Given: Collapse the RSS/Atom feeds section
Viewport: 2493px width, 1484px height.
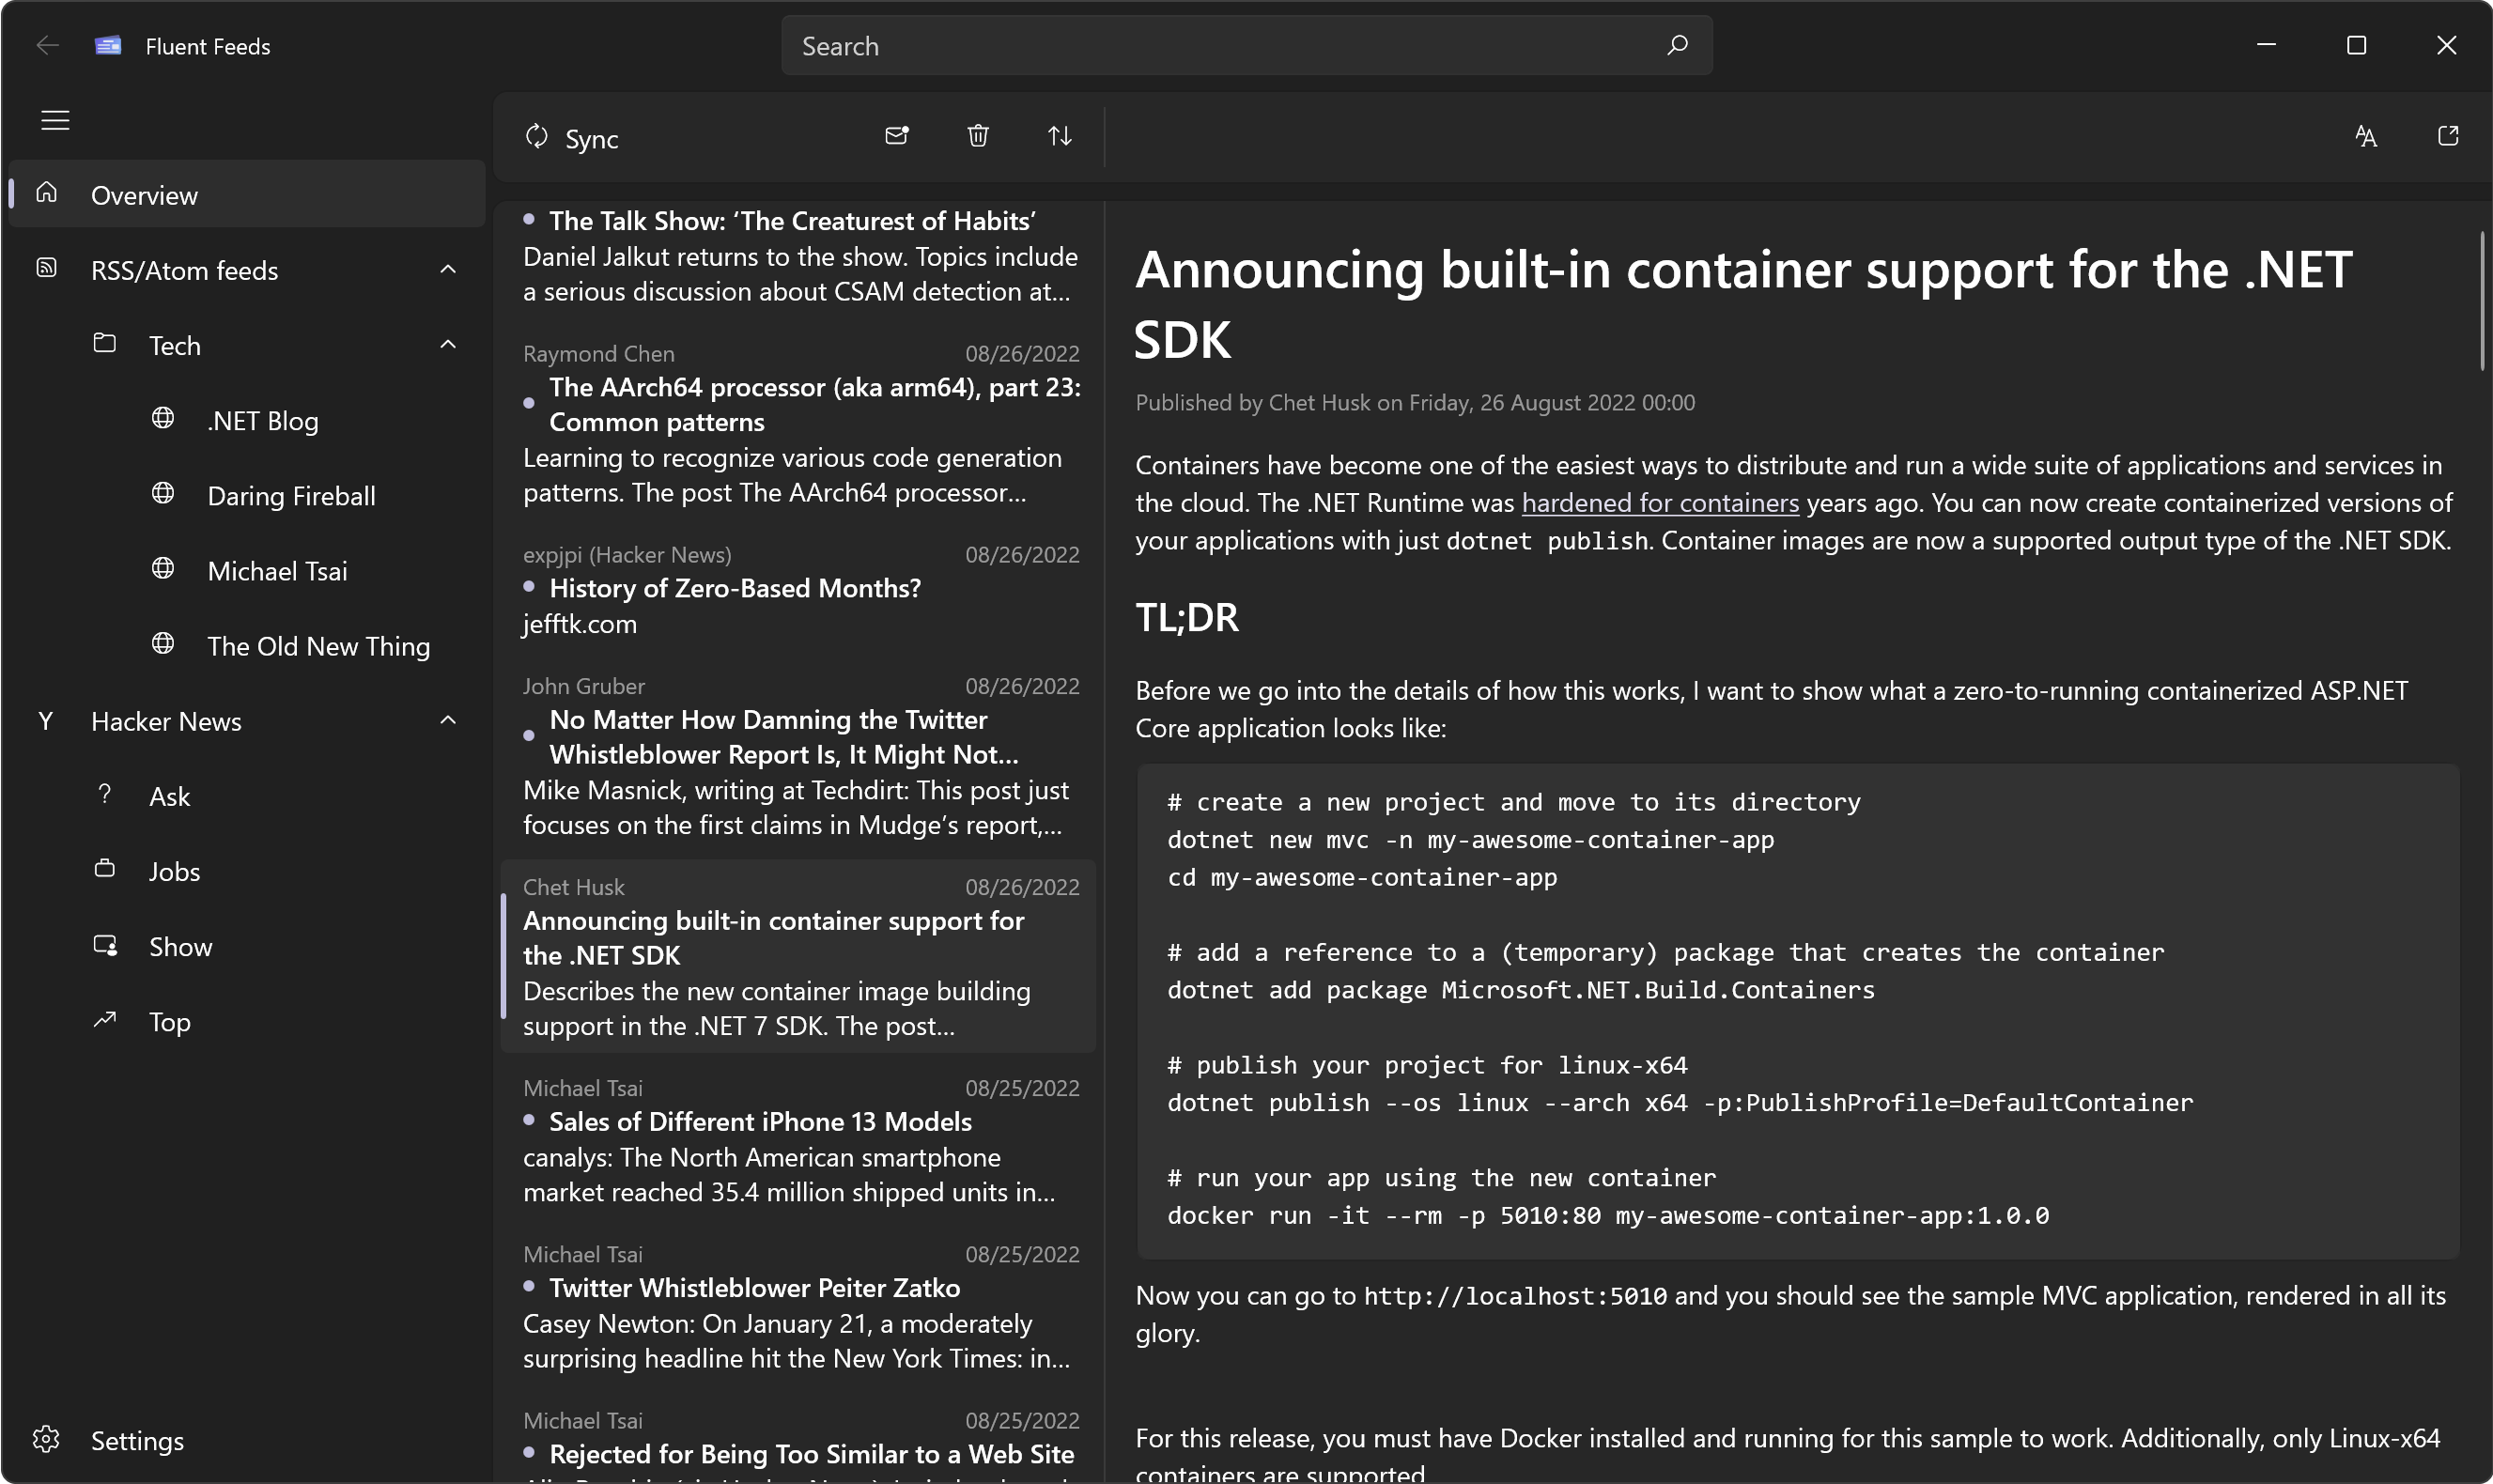Looking at the screenshot, I should [447, 269].
